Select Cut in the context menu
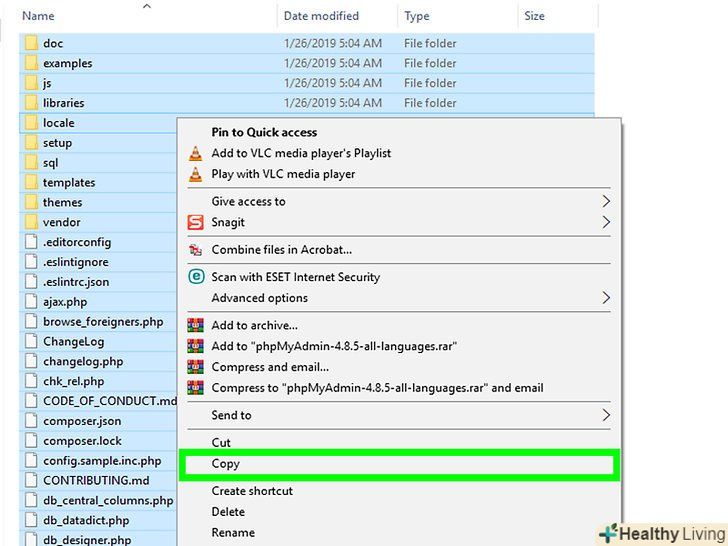This screenshot has width=728, height=546. coord(221,442)
